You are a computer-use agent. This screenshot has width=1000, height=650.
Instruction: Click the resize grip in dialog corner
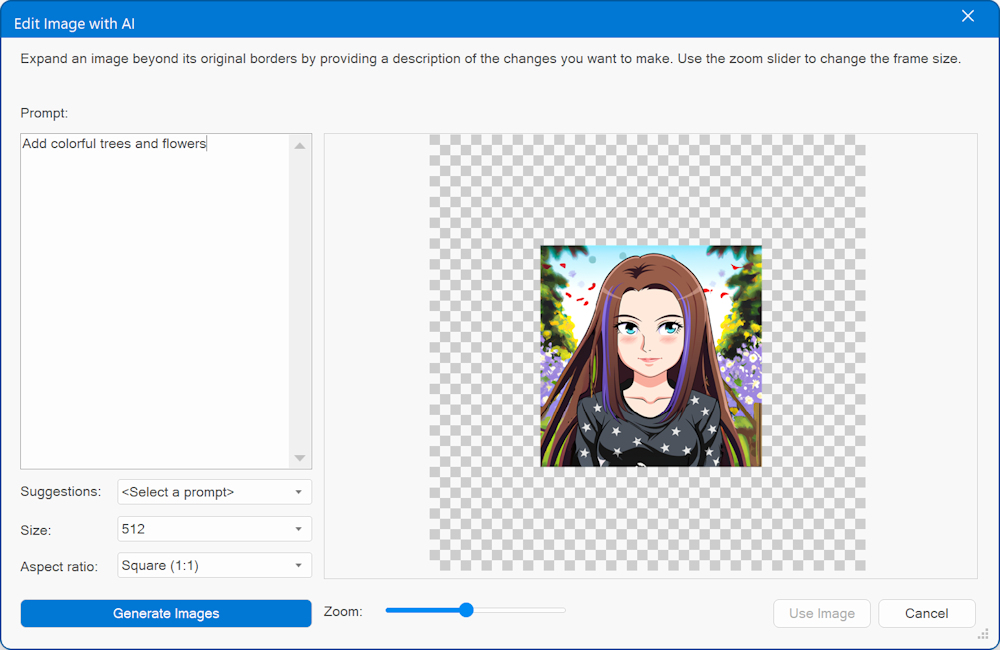pos(983,634)
